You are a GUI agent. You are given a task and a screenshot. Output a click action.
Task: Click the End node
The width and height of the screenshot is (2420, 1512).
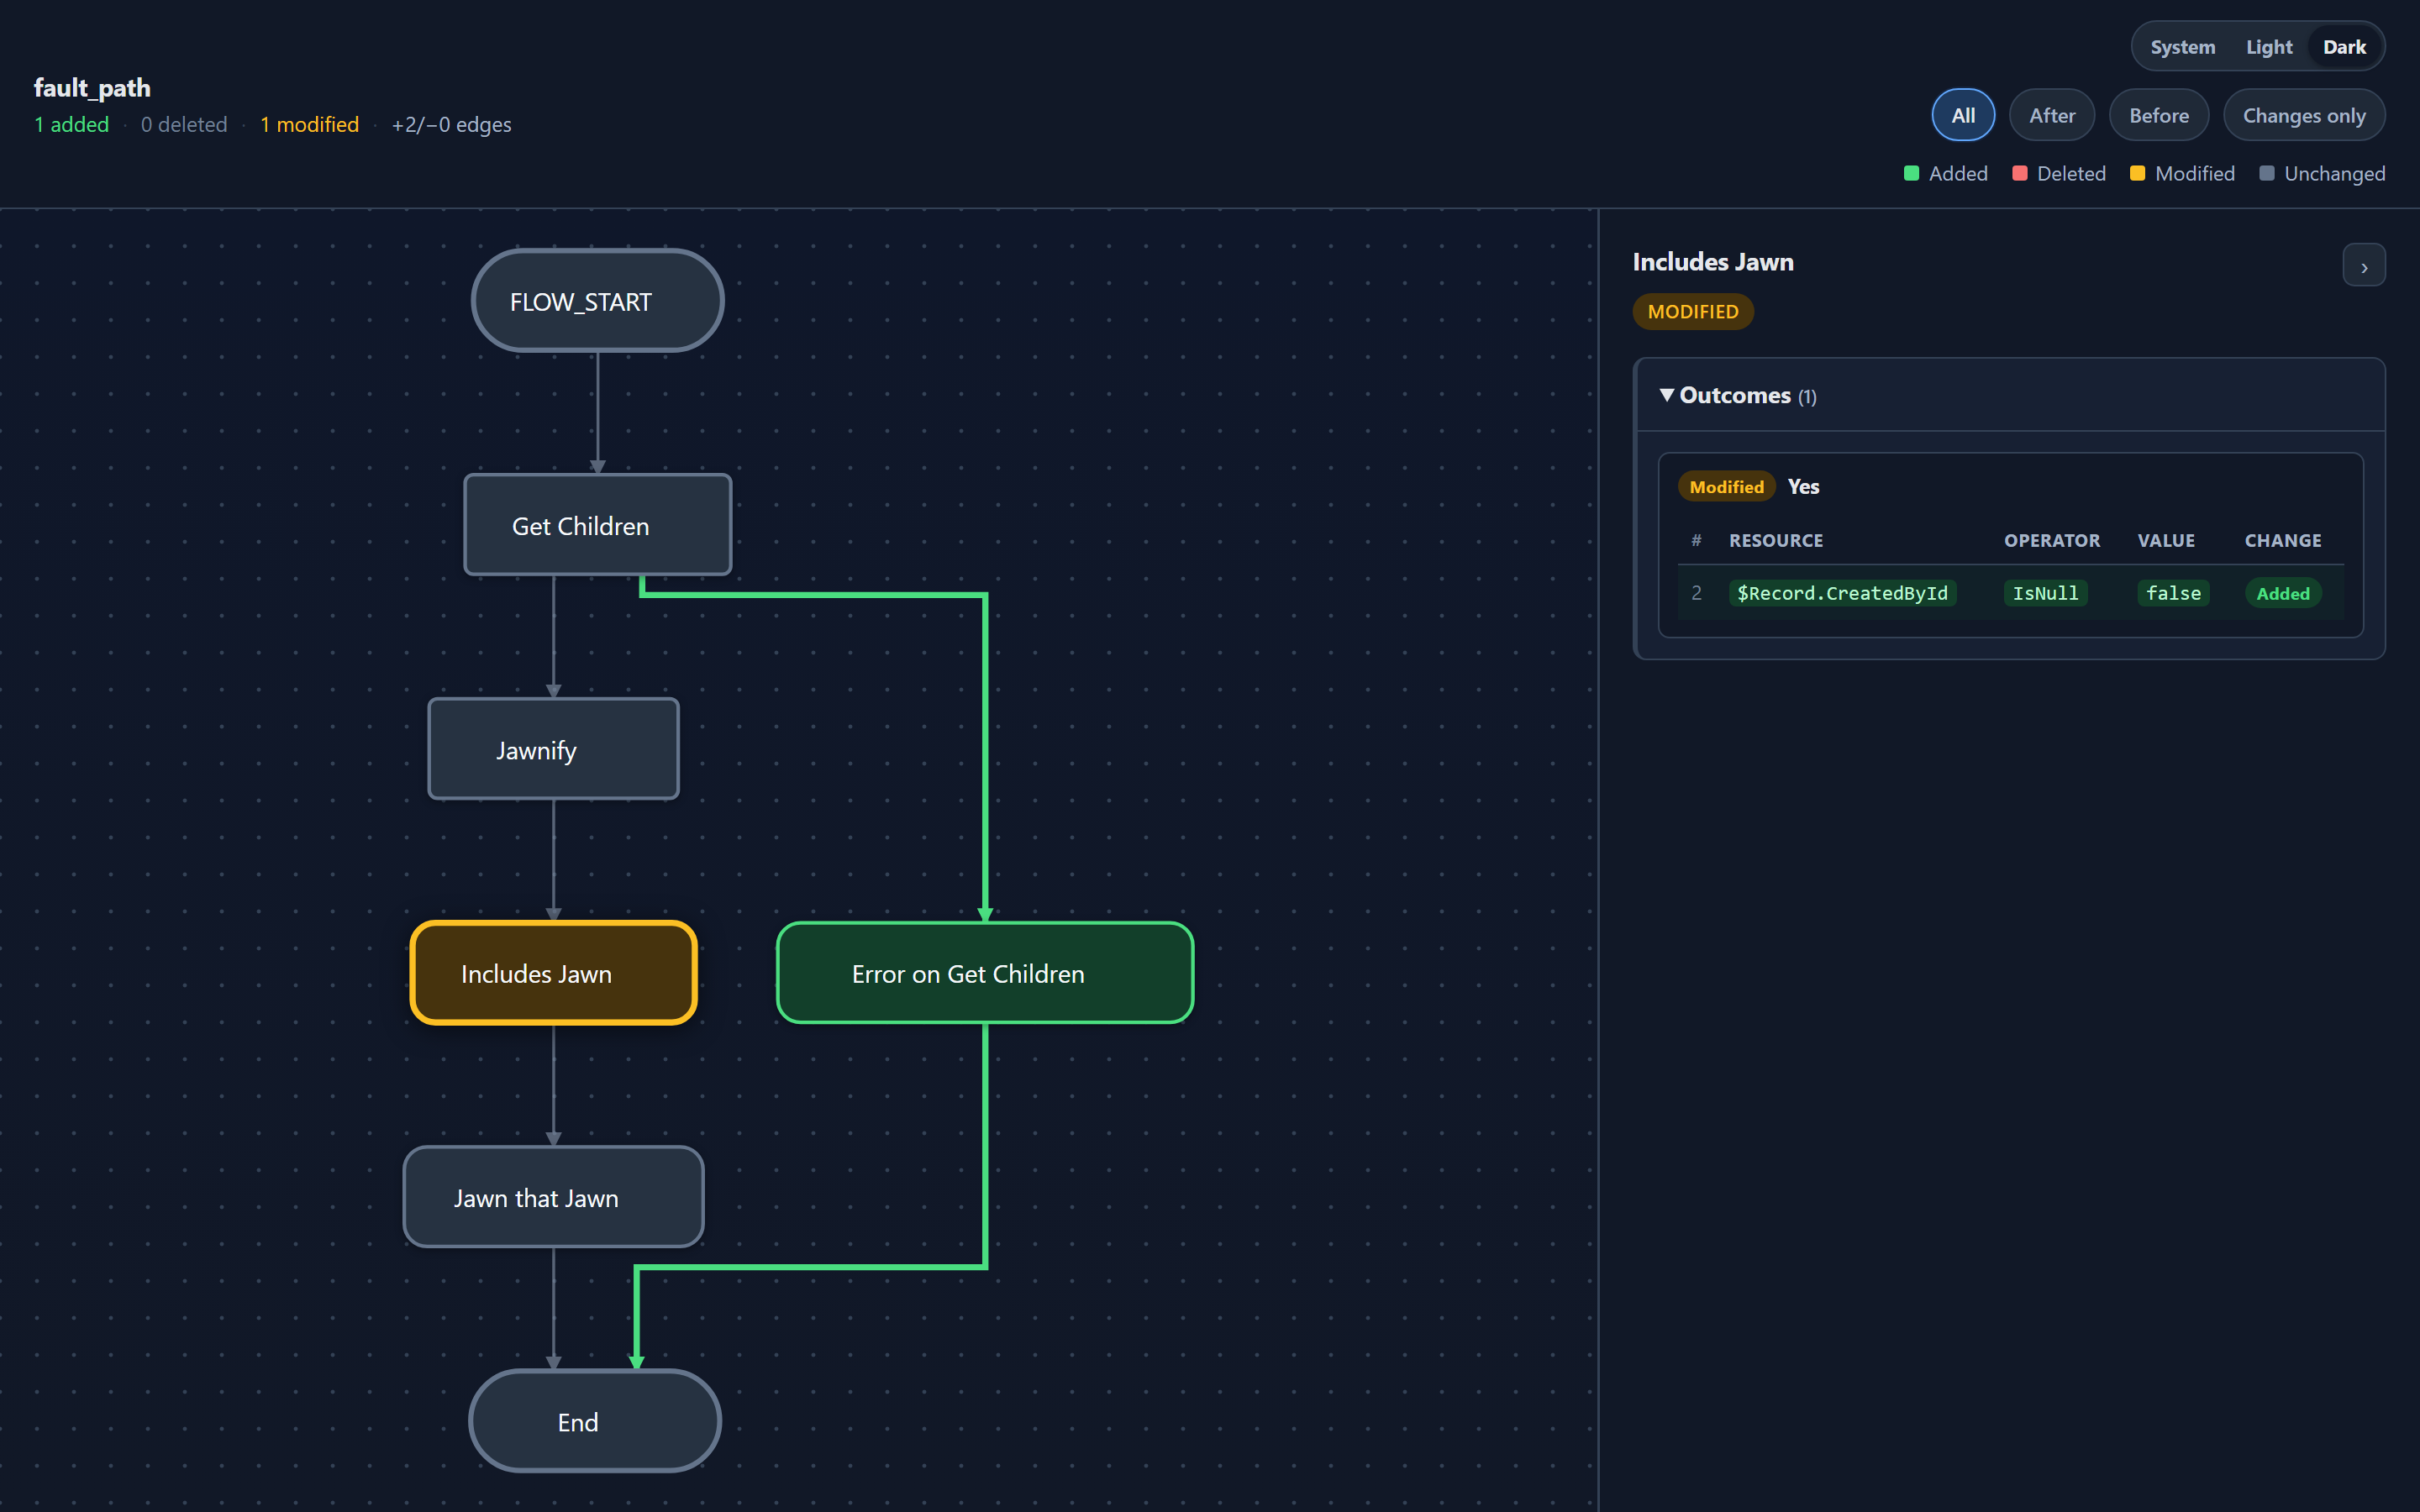pyautogui.click(x=595, y=1421)
